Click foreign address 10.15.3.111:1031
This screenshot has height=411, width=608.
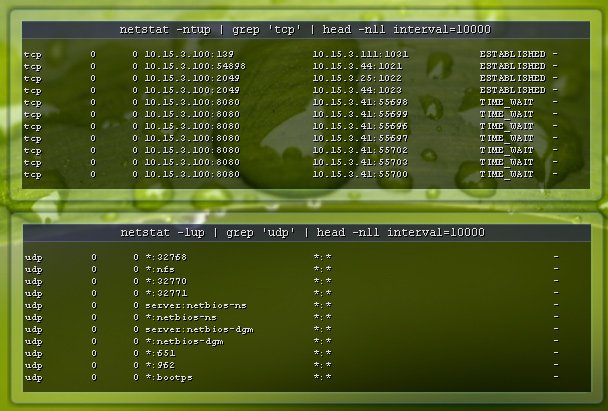pyautogui.click(x=360, y=54)
